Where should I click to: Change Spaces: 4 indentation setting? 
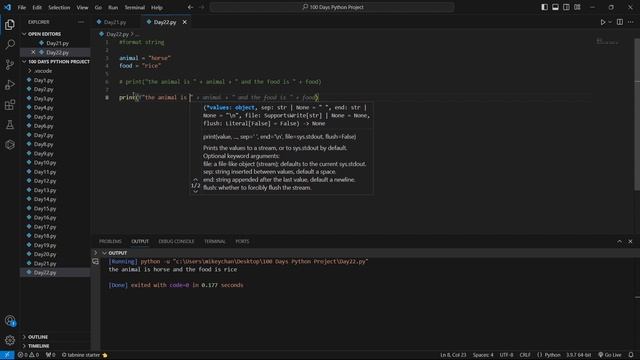tap(483, 355)
